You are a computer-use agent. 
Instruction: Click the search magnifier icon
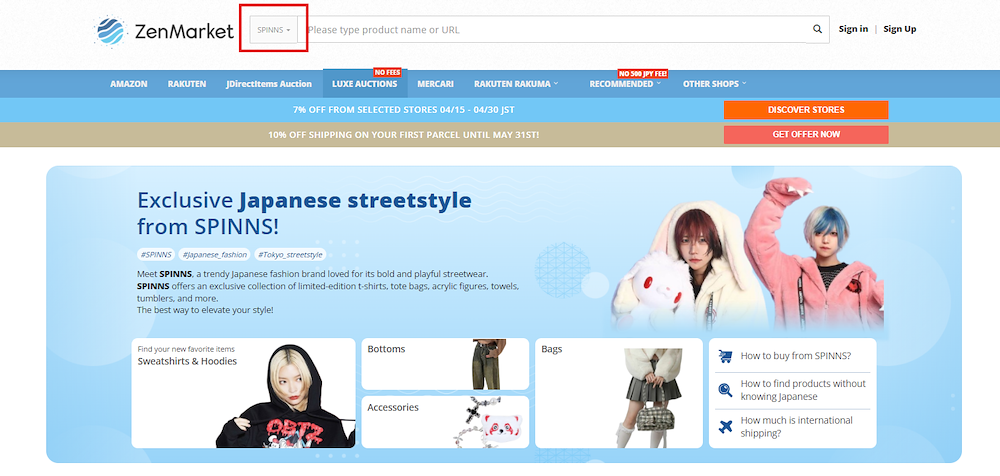[x=817, y=29]
